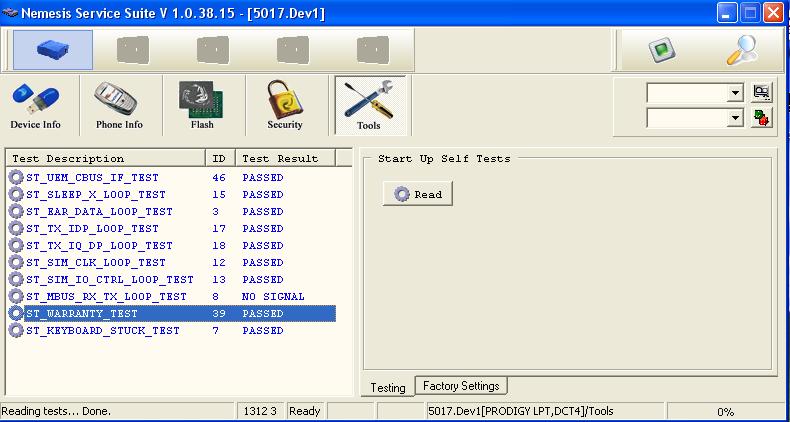Select ST_WARRANTY_TEST row text
Screen dimensions: 790x422
[82, 314]
